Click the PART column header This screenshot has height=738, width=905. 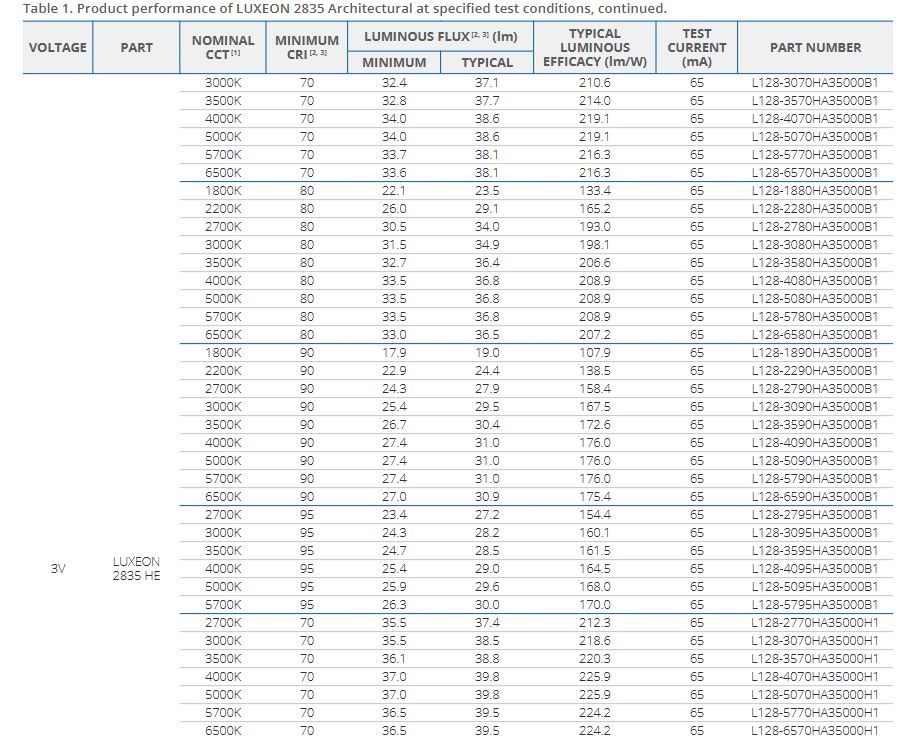(x=136, y=47)
